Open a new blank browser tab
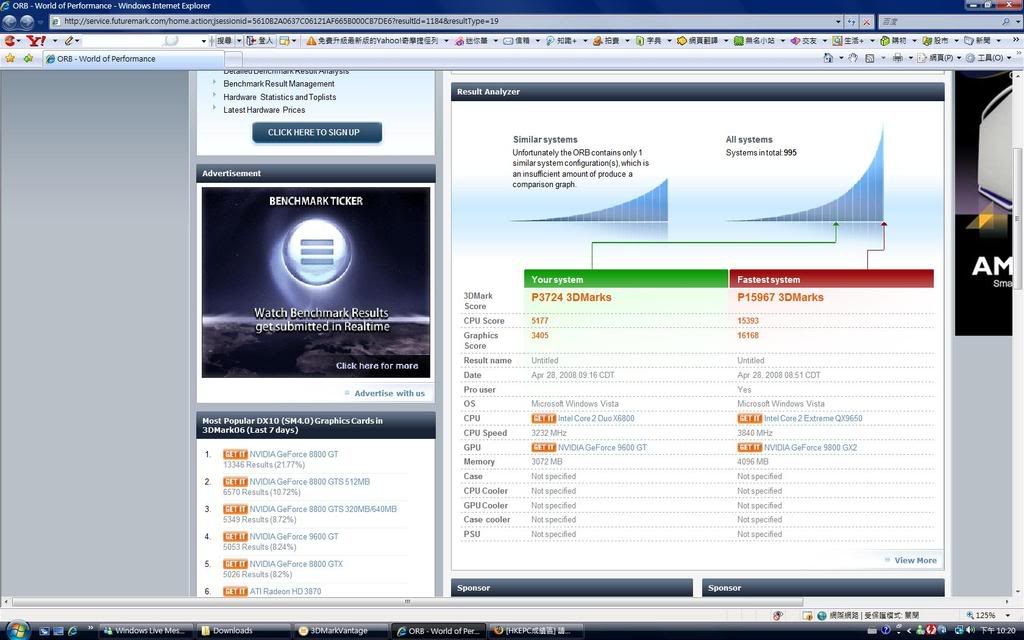 pyautogui.click(x=233, y=59)
